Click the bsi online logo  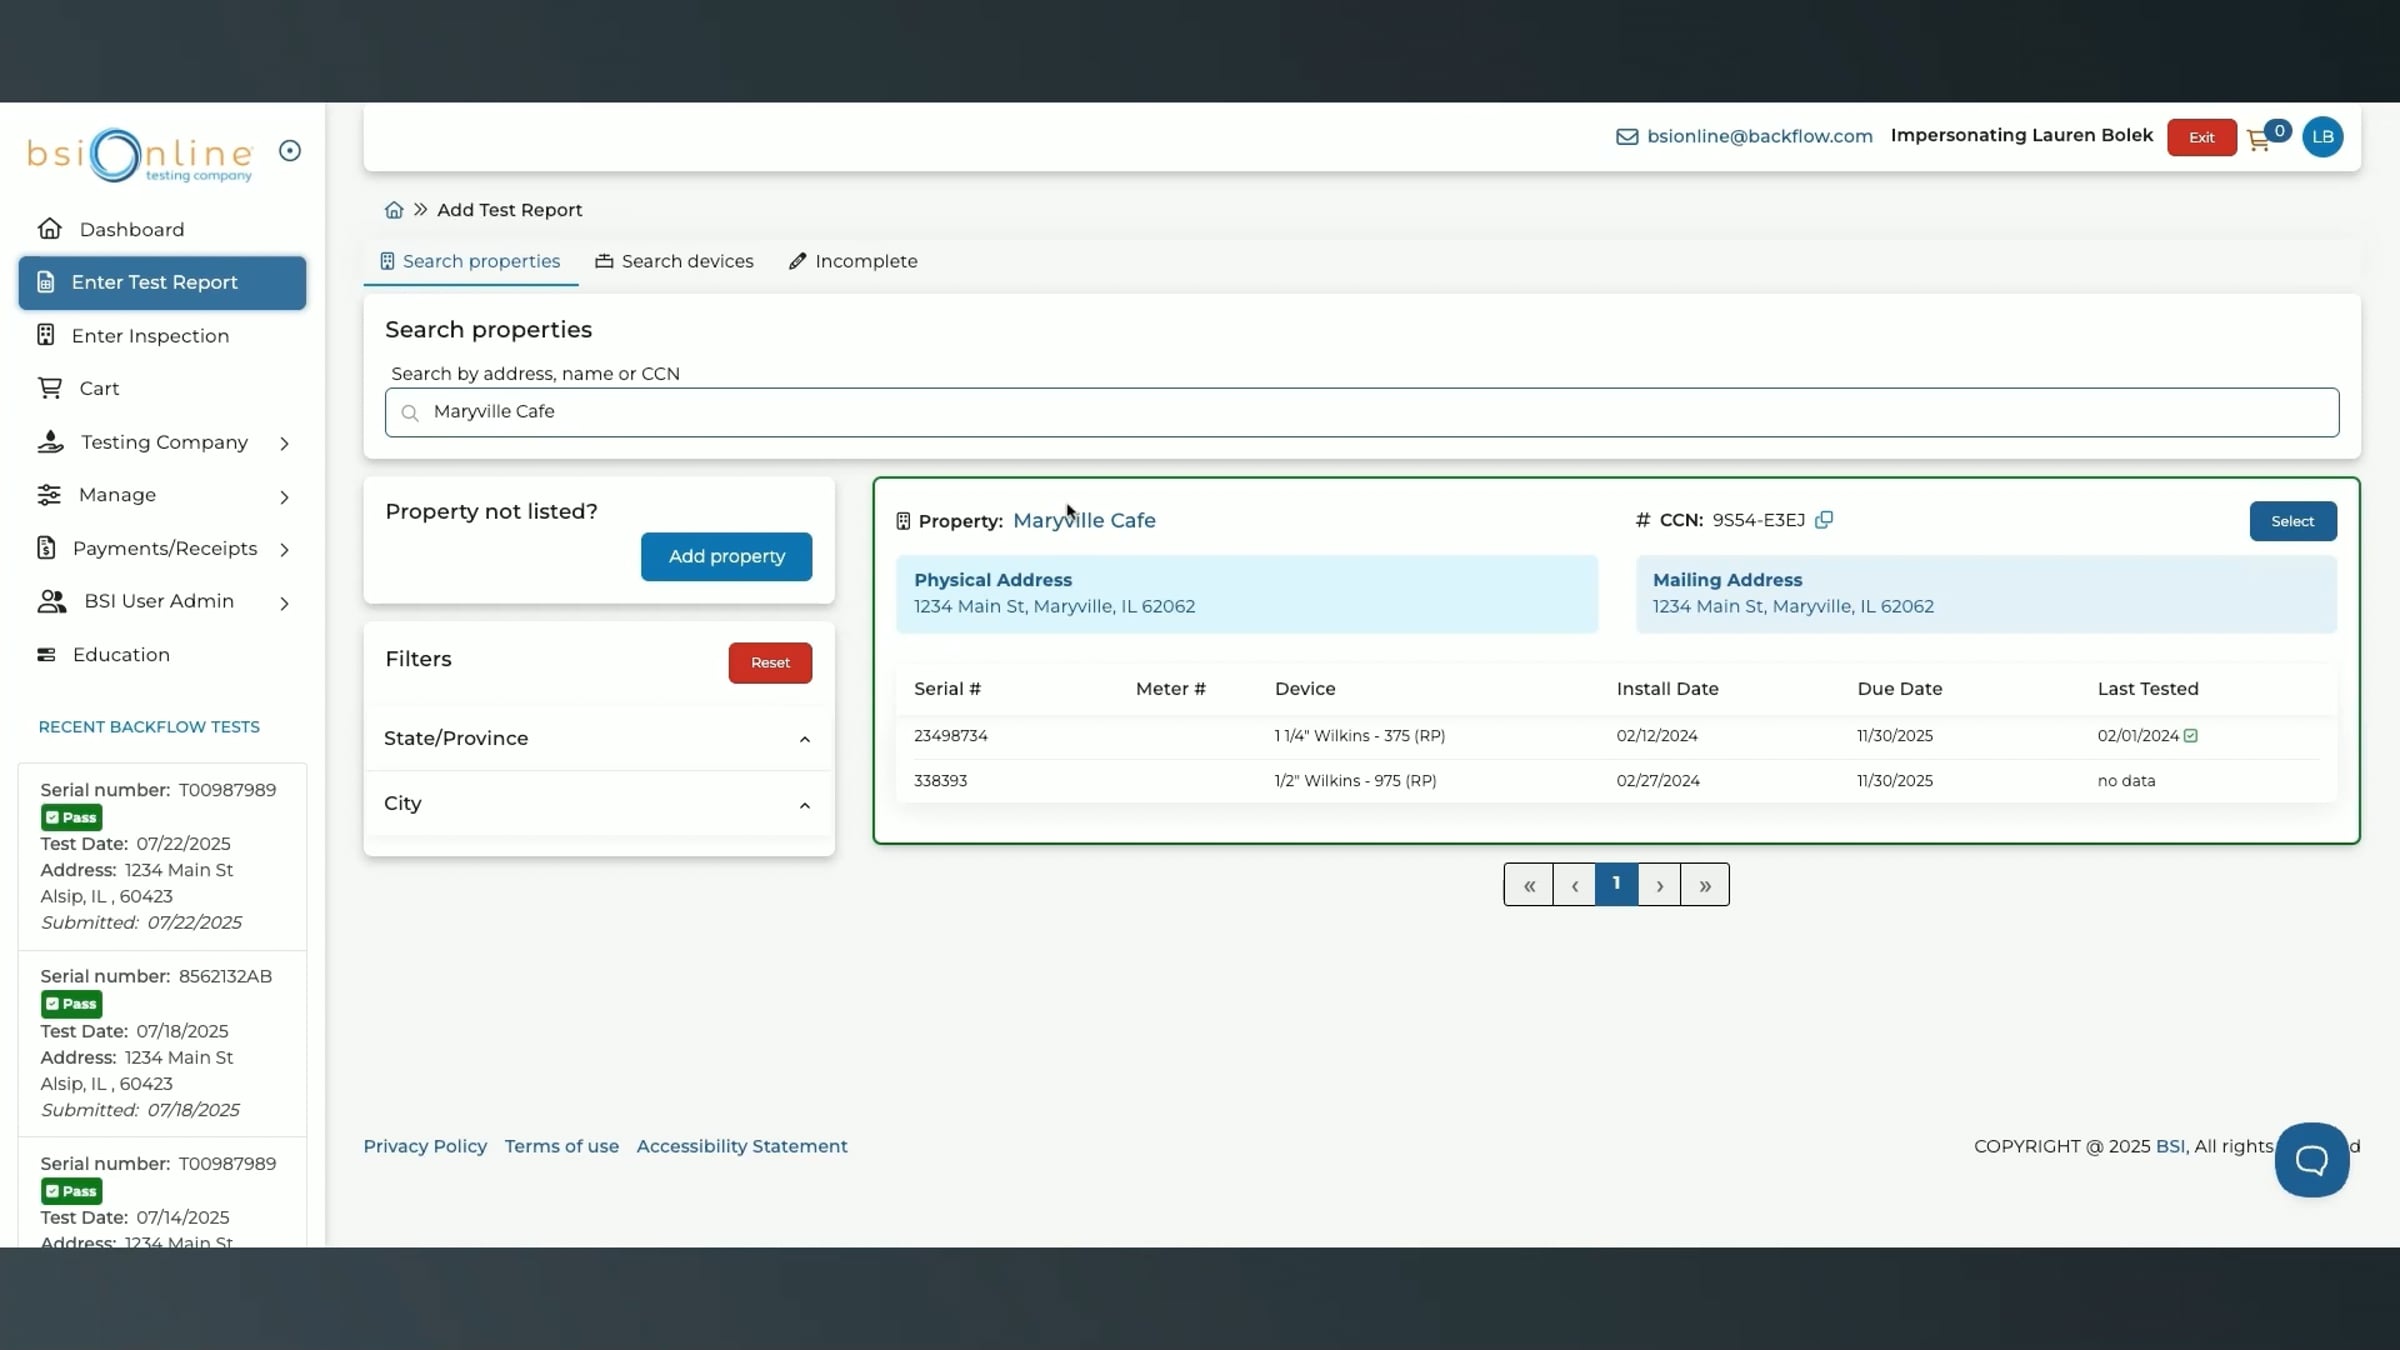(140, 155)
